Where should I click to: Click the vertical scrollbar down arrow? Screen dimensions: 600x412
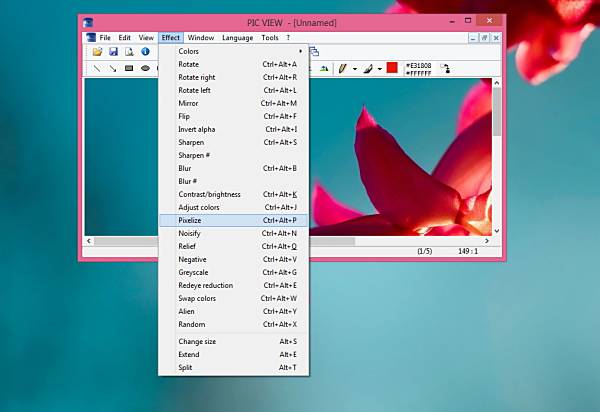pos(497,231)
